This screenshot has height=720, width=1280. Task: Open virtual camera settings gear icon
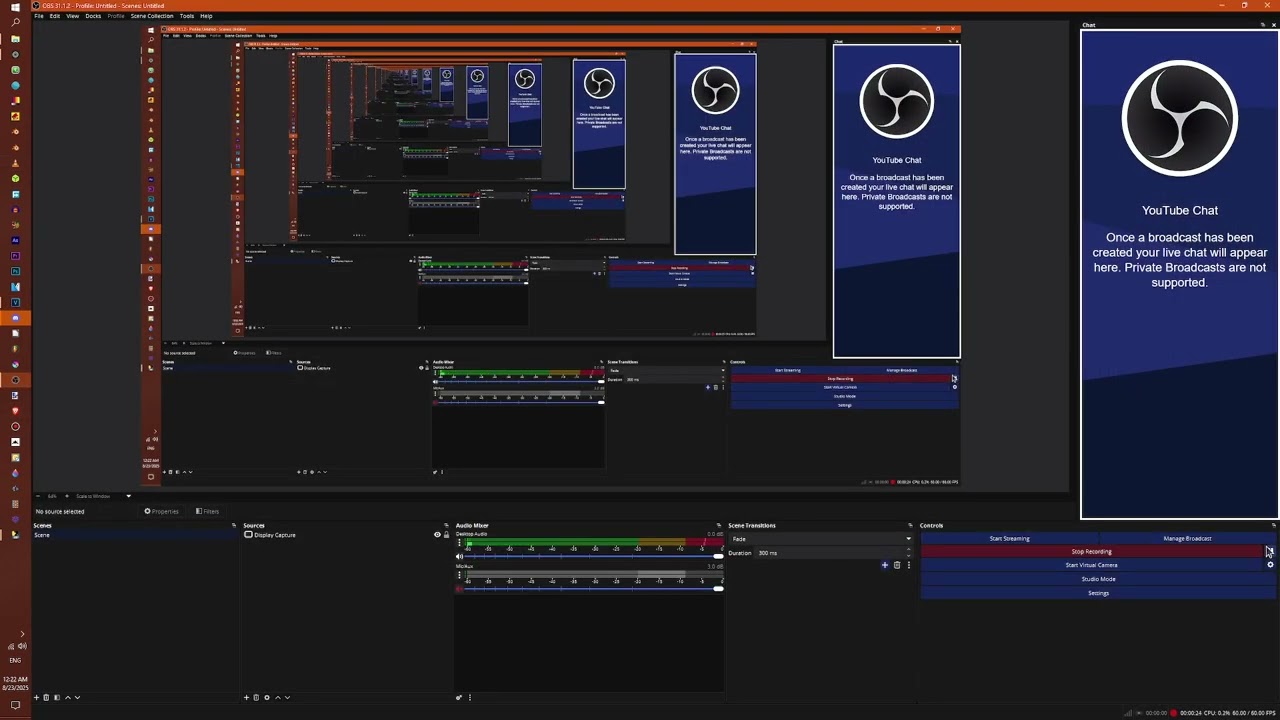1271,565
